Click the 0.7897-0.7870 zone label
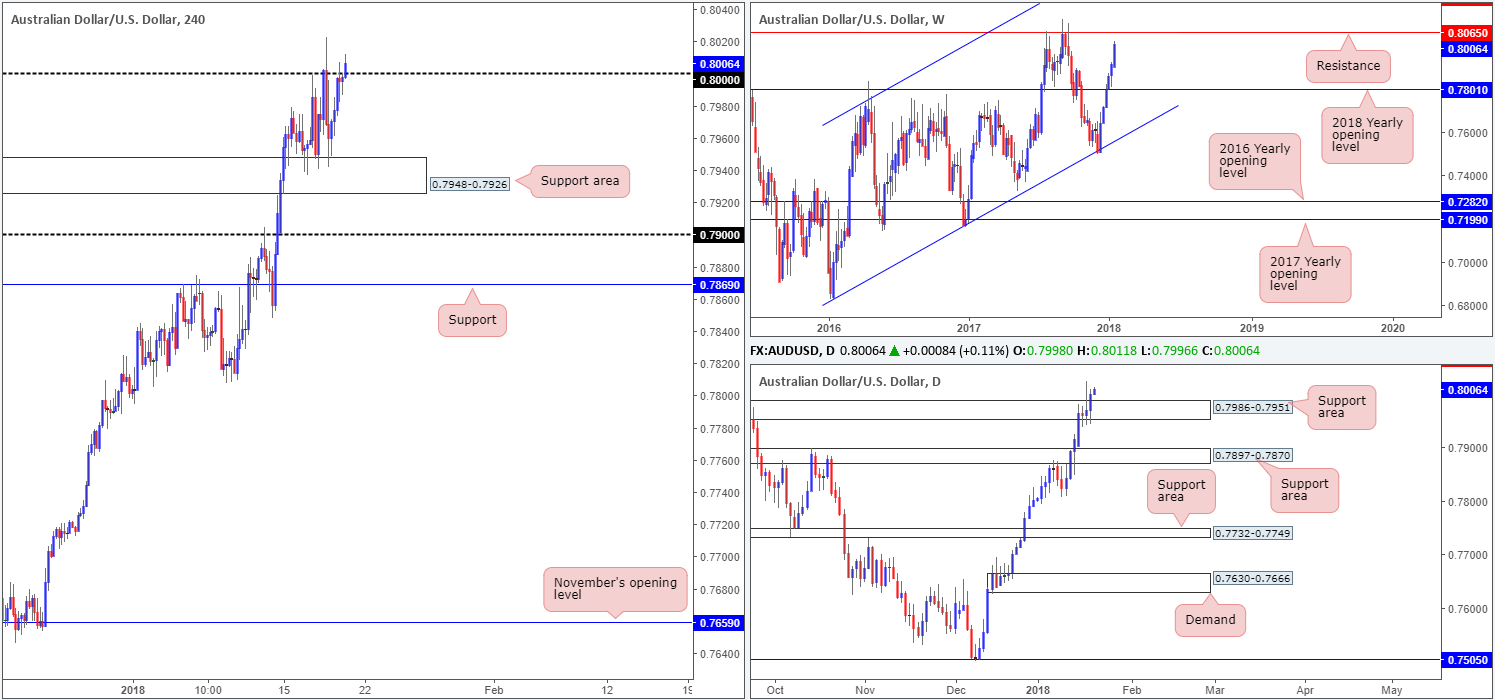 coord(1252,455)
